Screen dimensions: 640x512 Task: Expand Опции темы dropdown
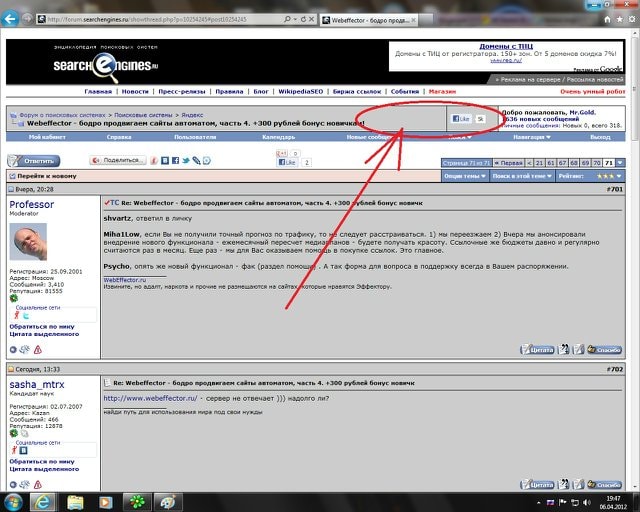[465, 176]
